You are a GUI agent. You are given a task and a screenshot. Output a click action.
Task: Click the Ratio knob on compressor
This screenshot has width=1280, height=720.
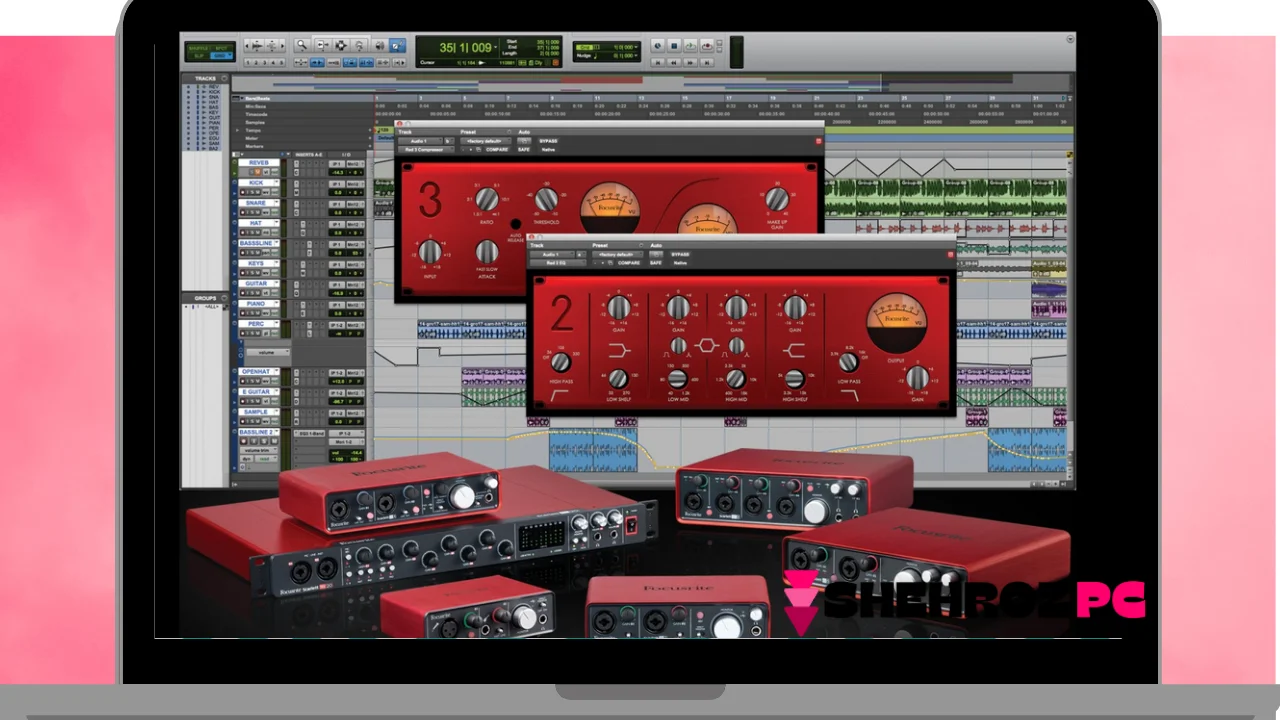487,200
